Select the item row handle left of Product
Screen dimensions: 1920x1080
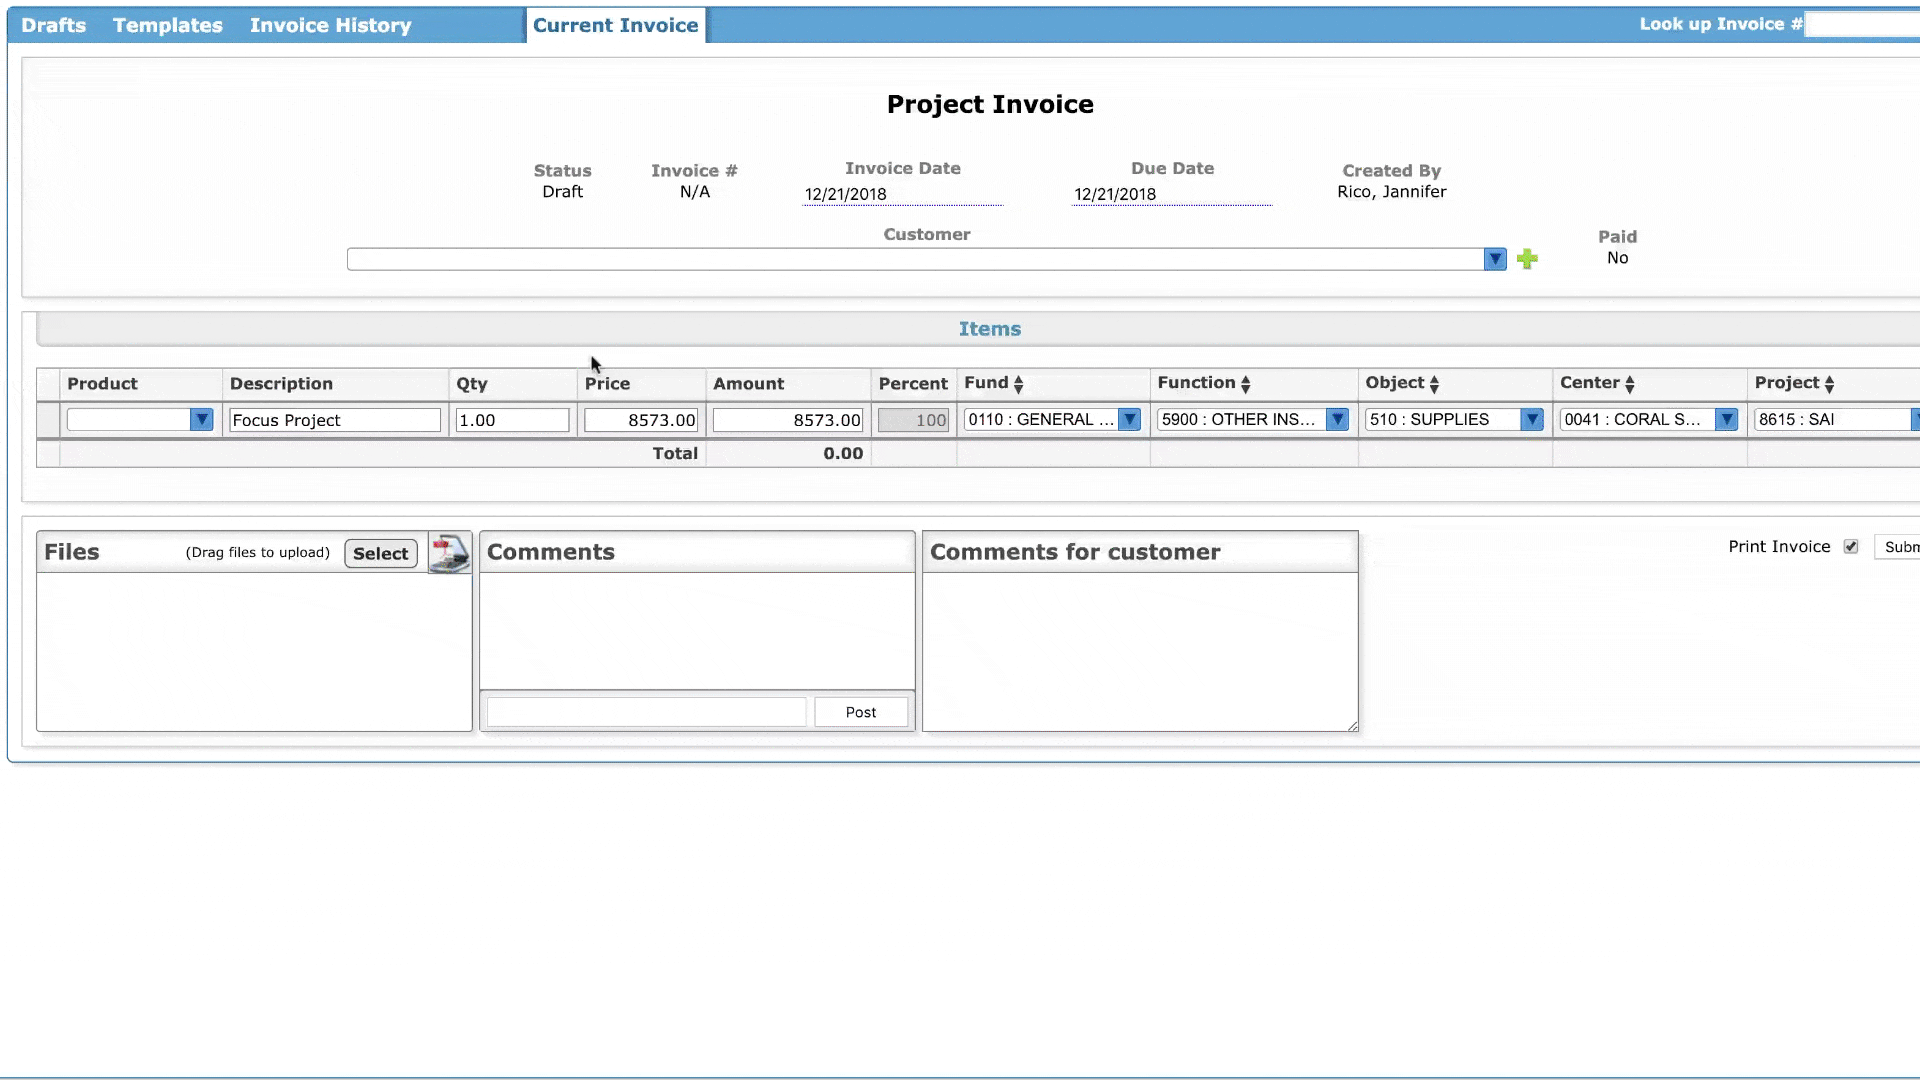[48, 420]
